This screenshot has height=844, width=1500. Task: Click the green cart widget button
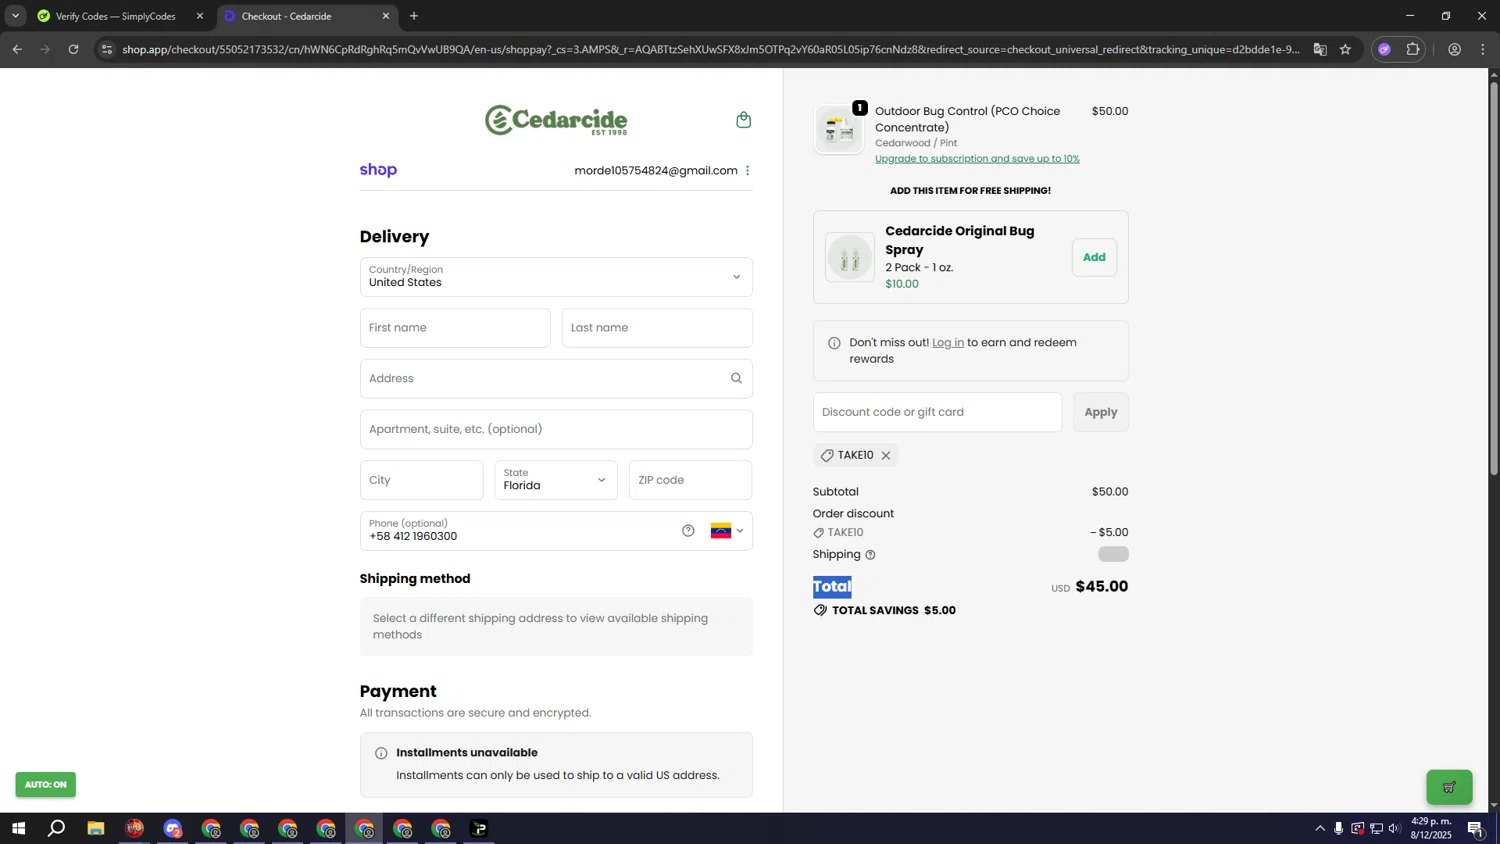tap(1449, 787)
